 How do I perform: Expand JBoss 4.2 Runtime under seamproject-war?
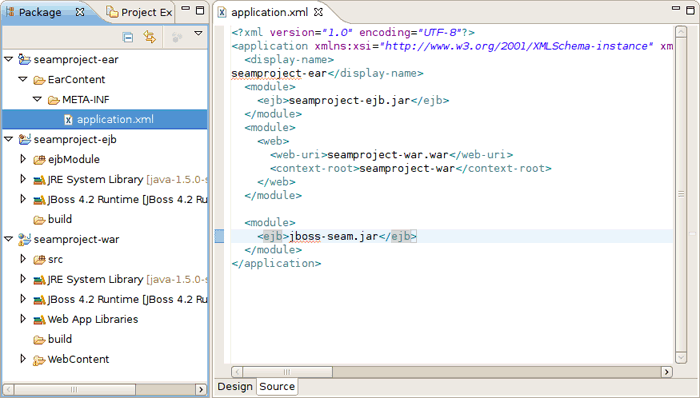tap(23, 298)
